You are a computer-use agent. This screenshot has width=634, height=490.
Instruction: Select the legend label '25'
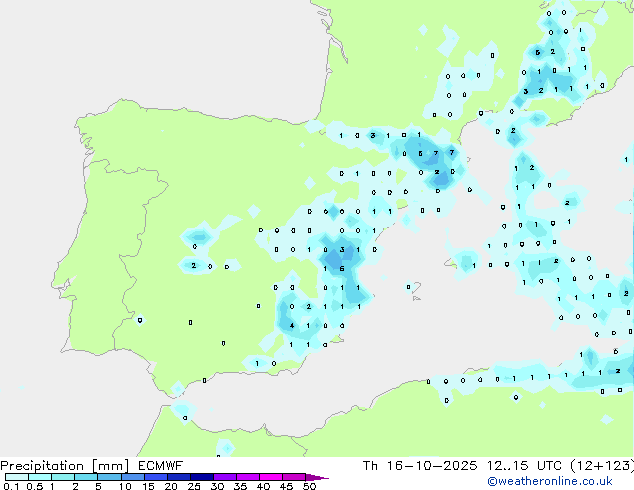coord(194,486)
